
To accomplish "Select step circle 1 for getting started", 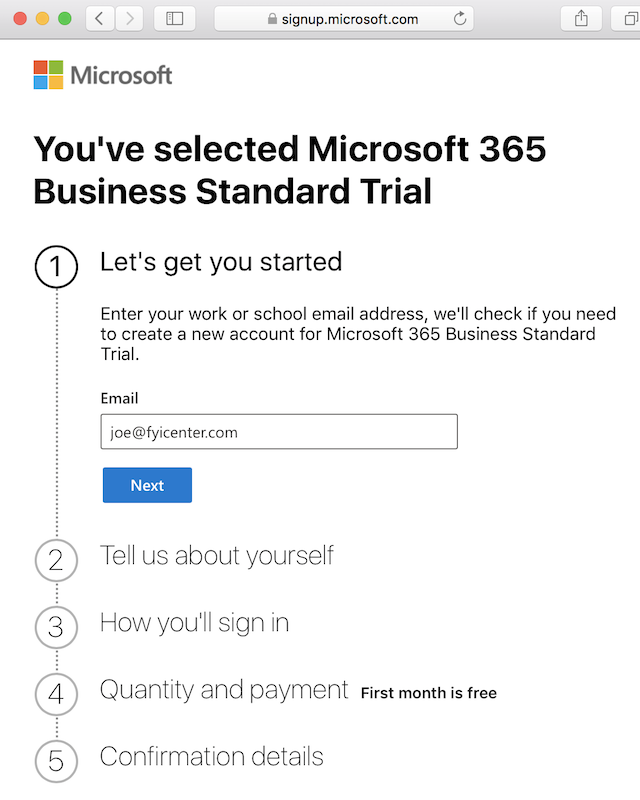I will pos(56,267).
